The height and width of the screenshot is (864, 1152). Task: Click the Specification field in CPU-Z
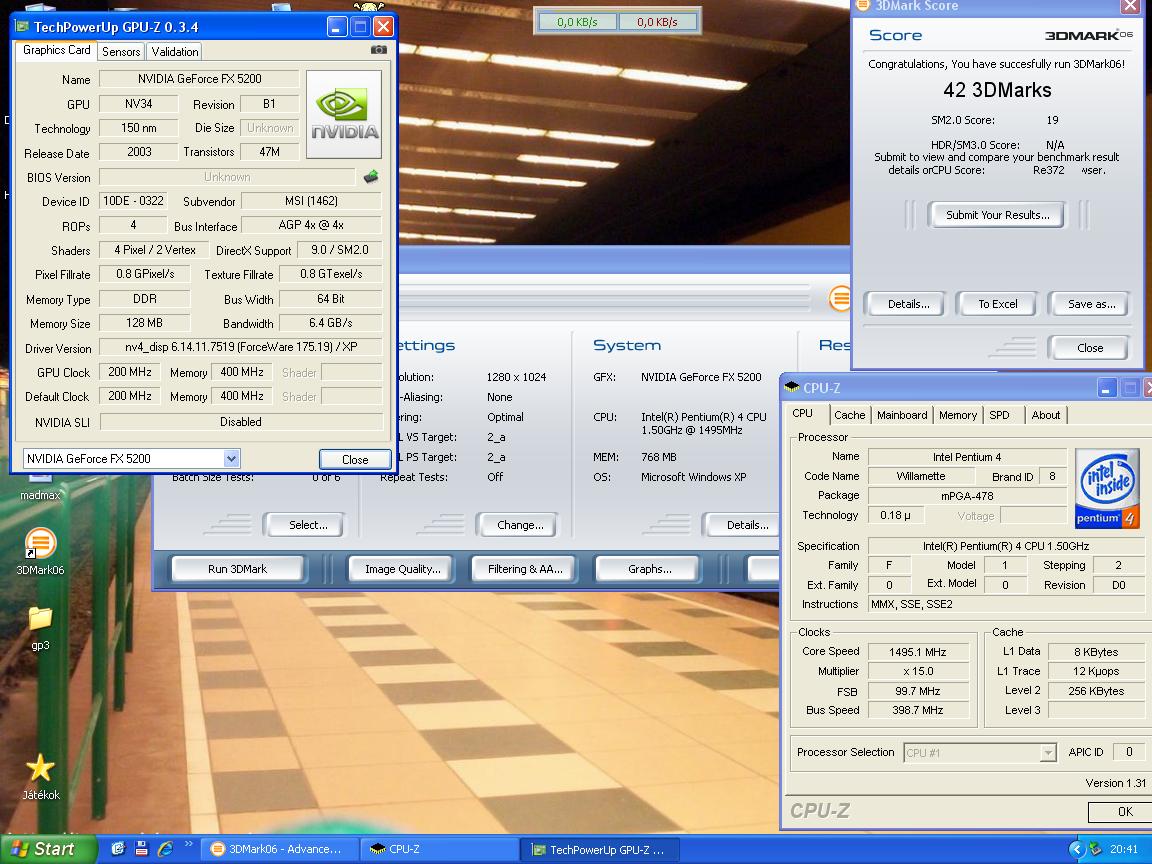click(1006, 546)
